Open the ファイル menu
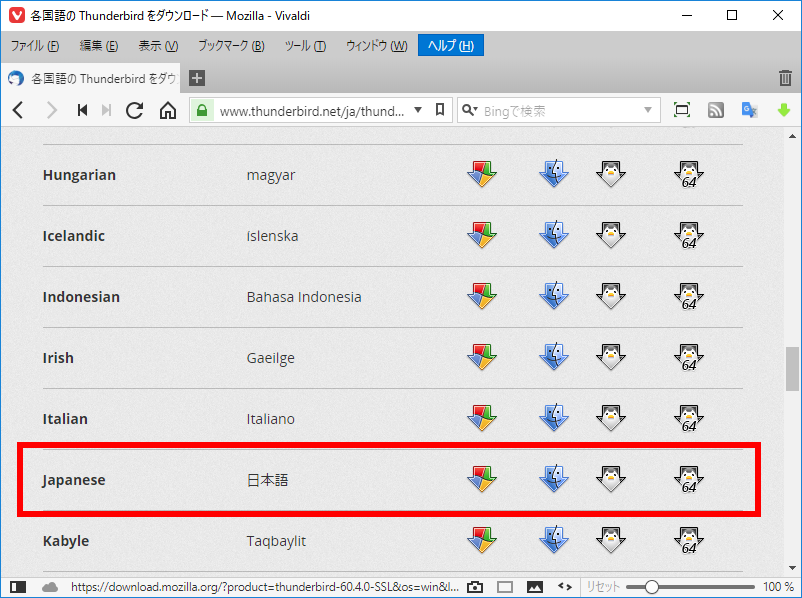This screenshot has height=598, width=802. (35, 46)
